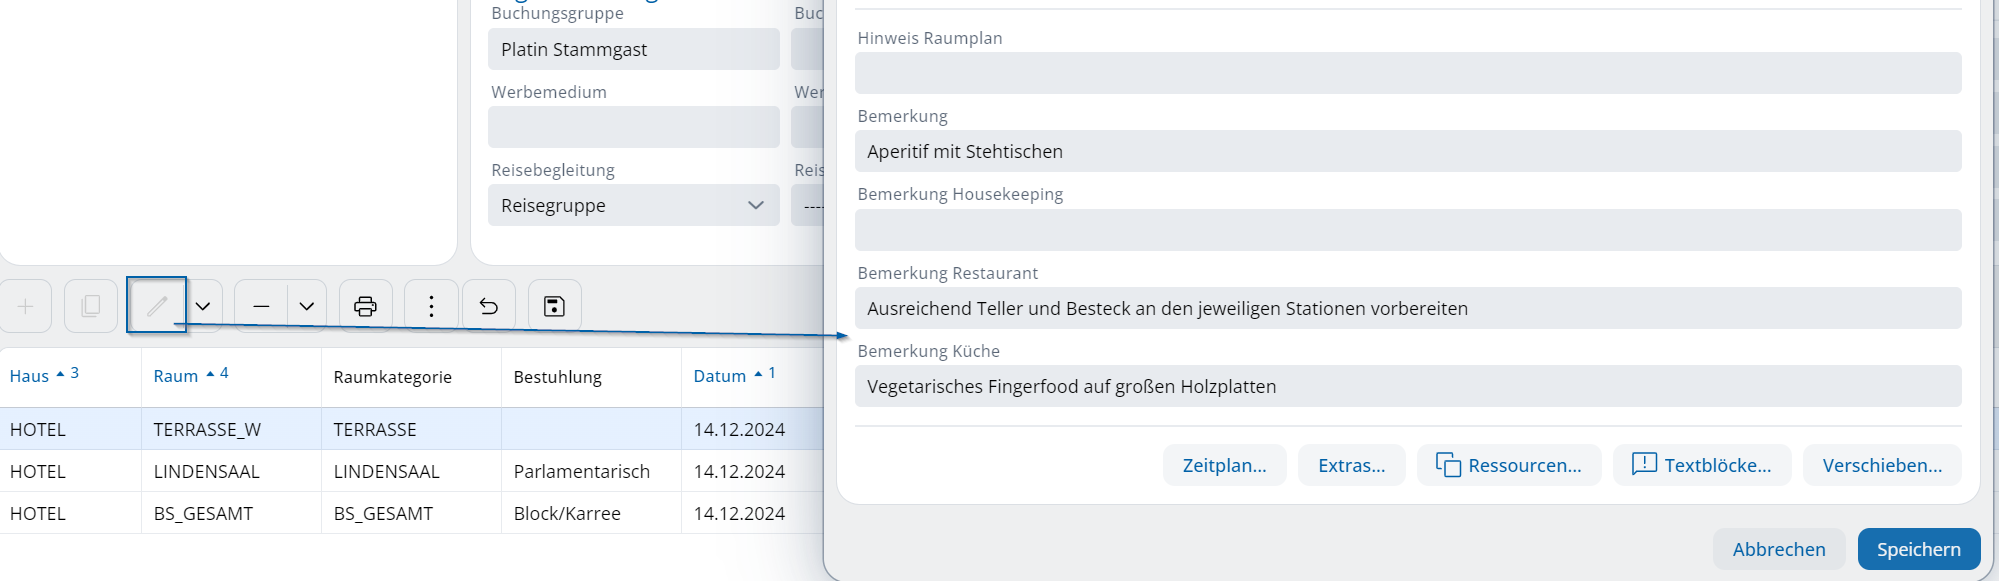1999x581 pixels.
Task: Click the Textblöcke button
Action: (x=1701, y=465)
